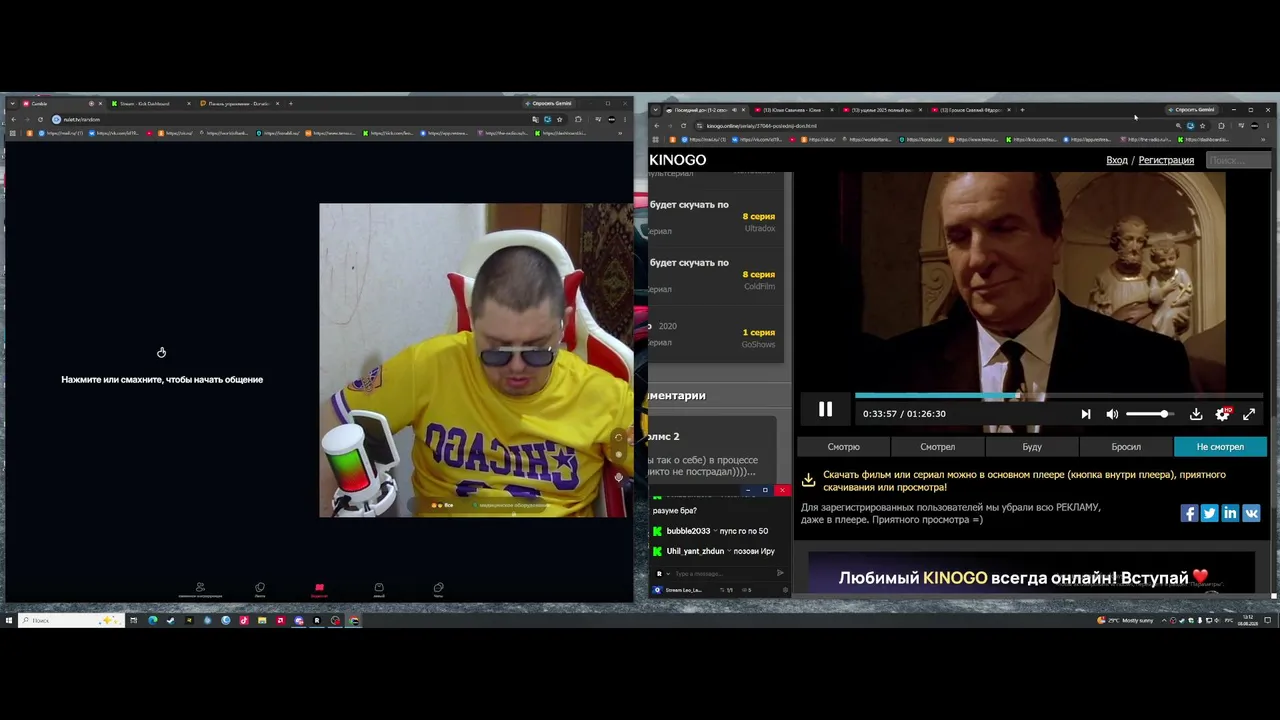Reload the page in right browser
Image resolution: width=1280 pixels, height=720 pixels.
(683, 126)
